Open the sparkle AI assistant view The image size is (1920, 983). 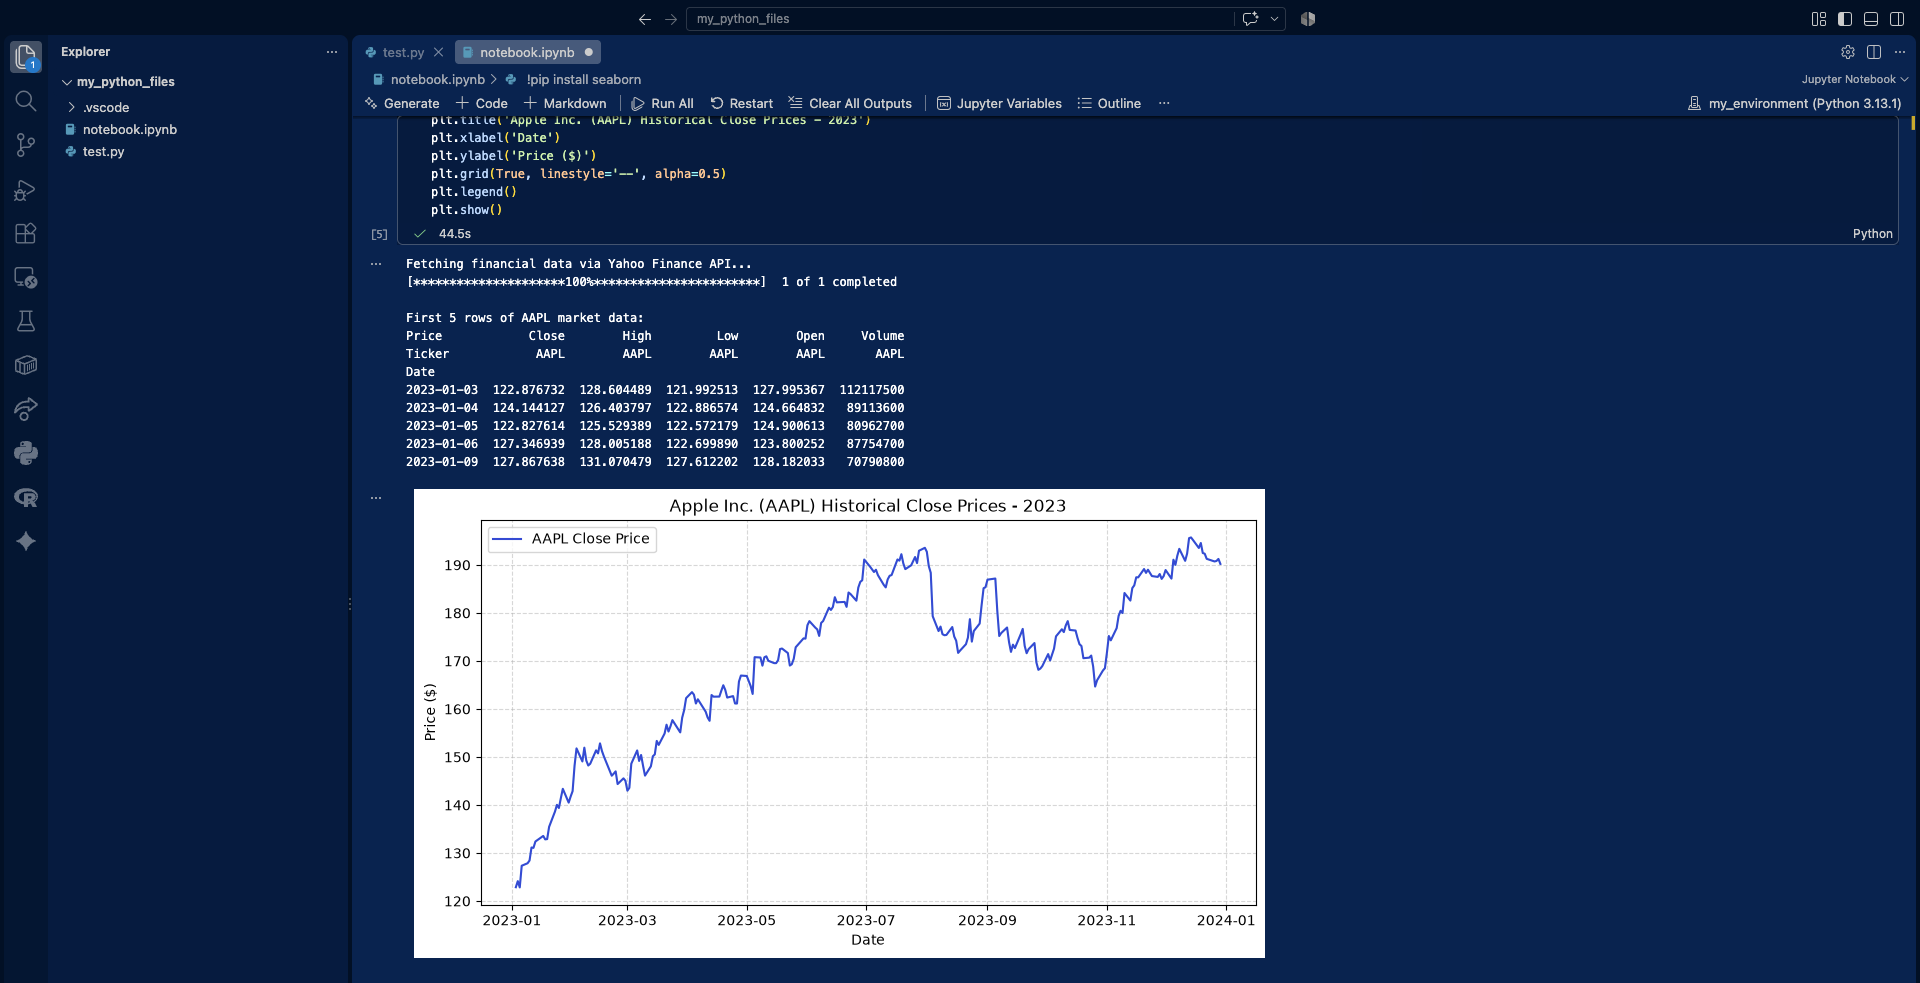(x=26, y=541)
